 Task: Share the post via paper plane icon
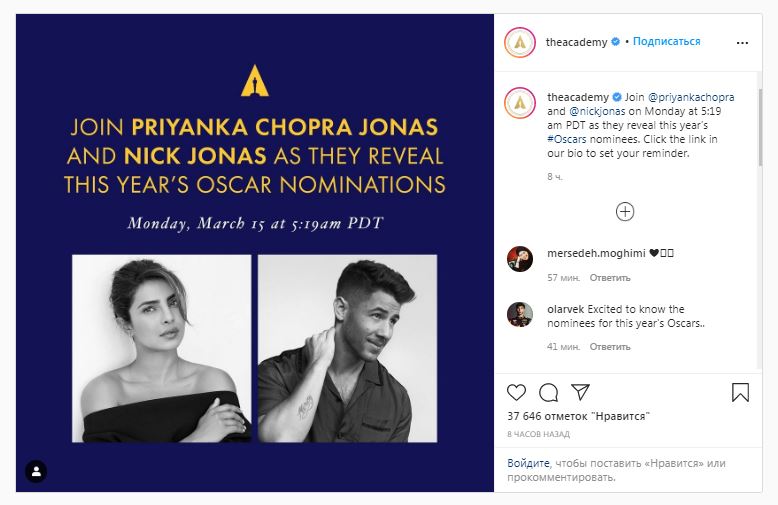tap(581, 391)
